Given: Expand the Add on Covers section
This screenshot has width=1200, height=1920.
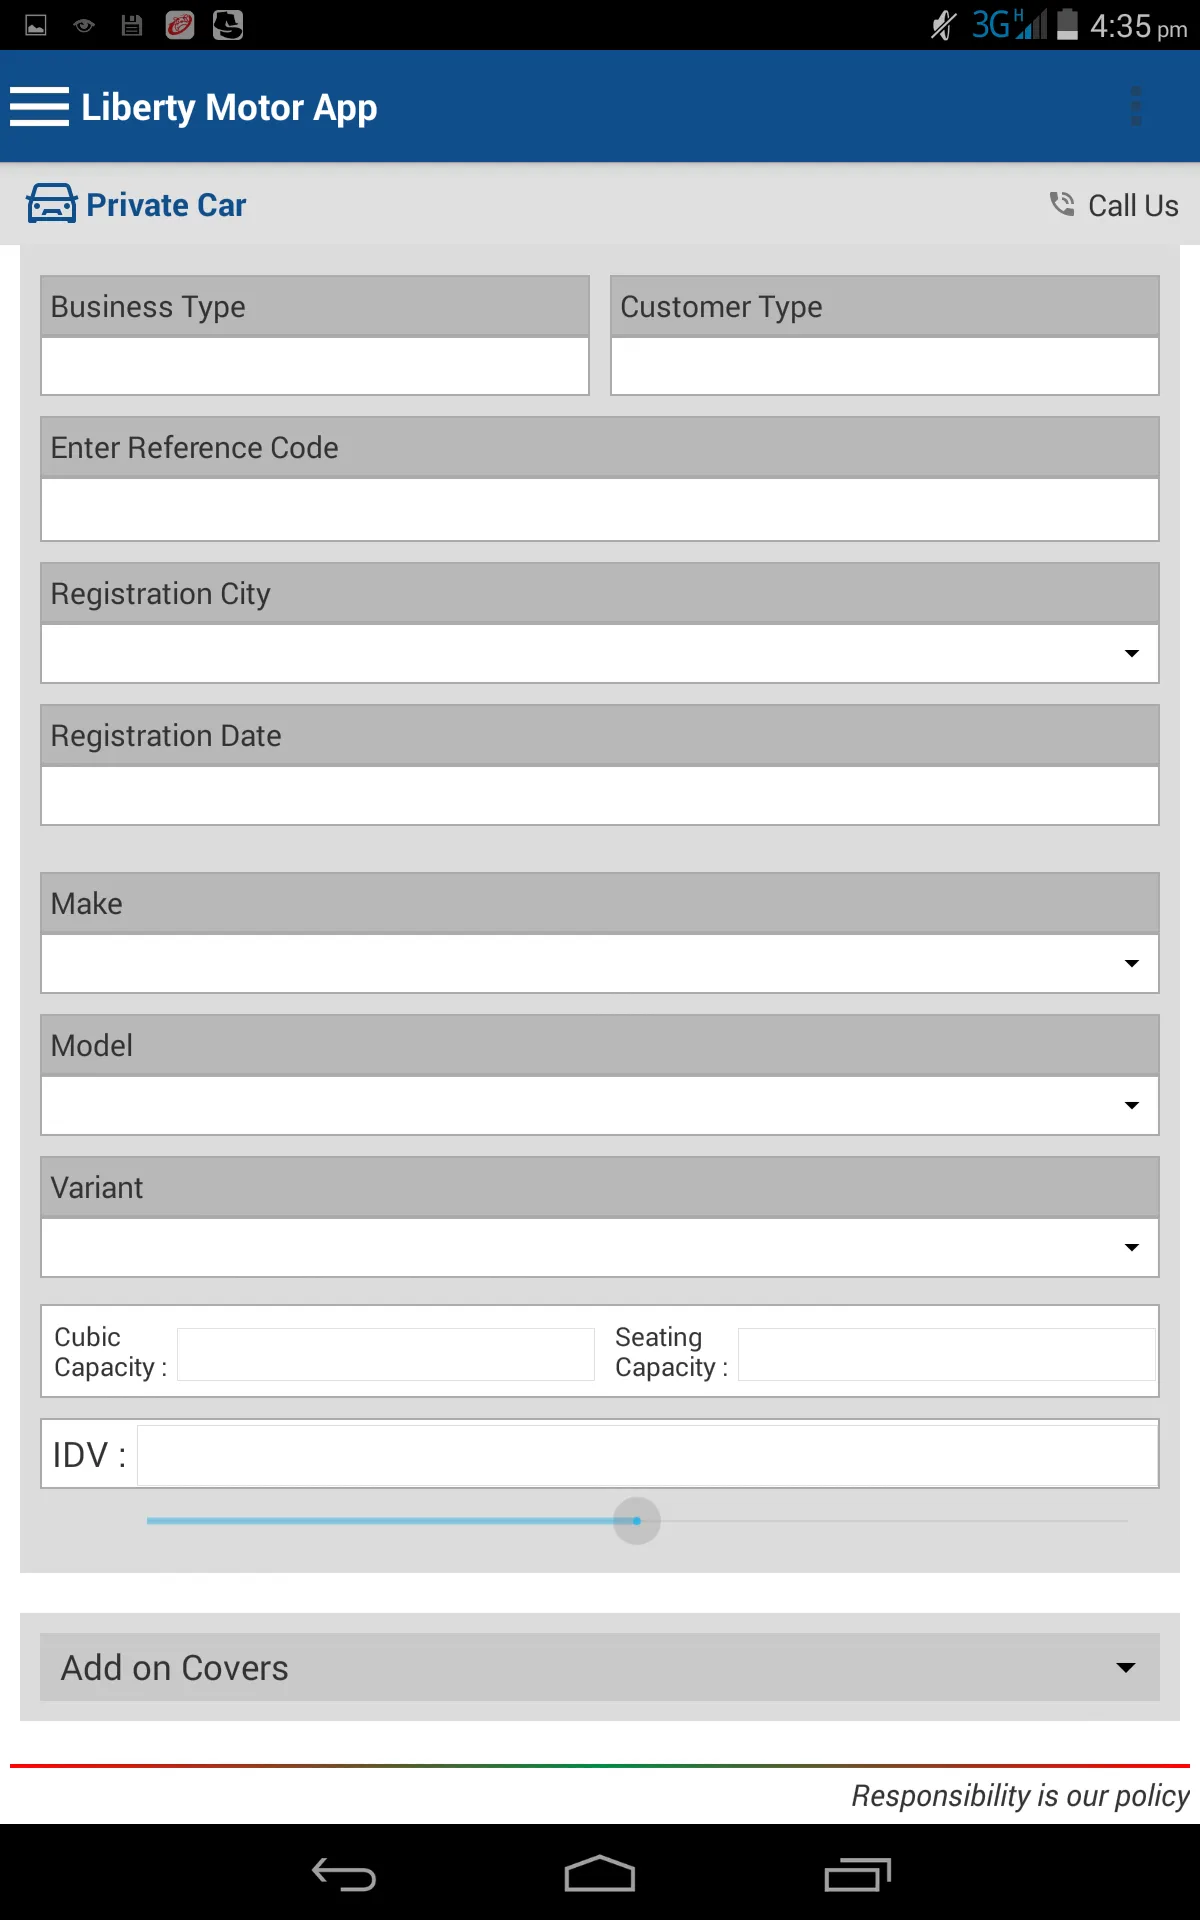Looking at the screenshot, I should coord(600,1667).
